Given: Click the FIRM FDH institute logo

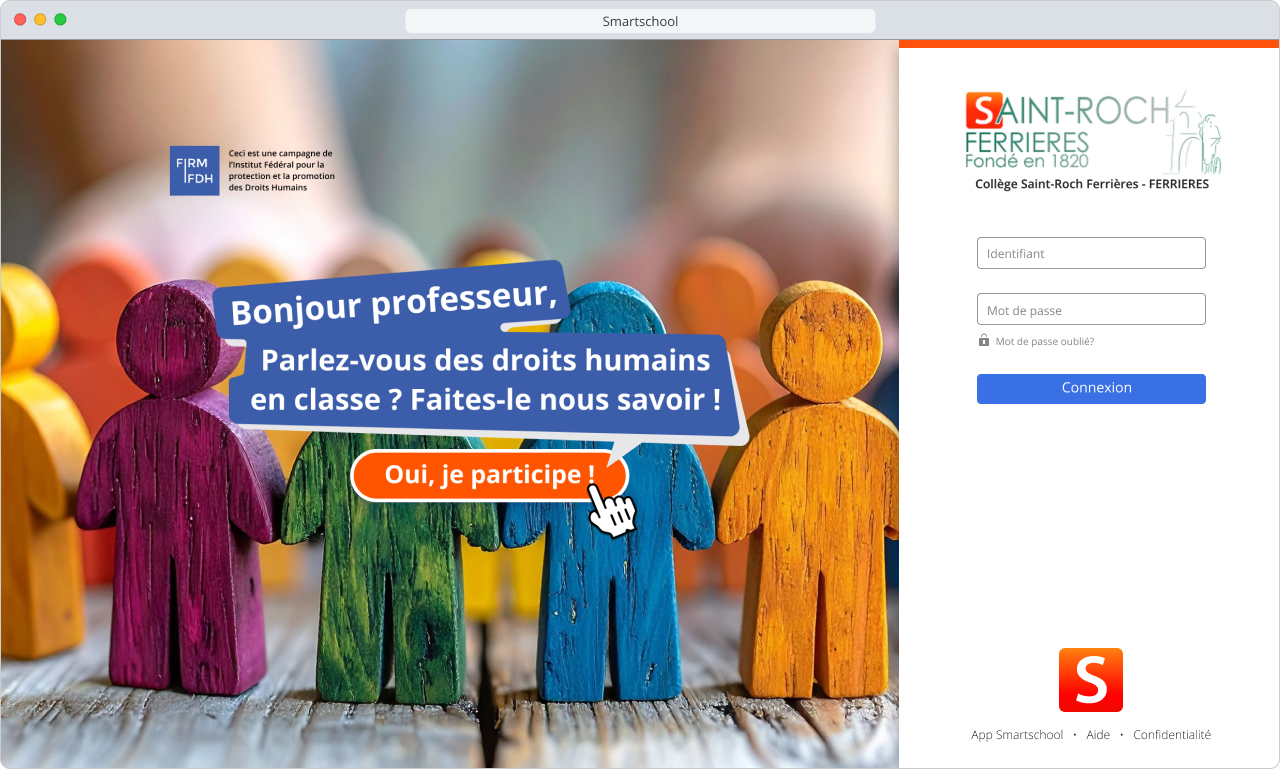Looking at the screenshot, I should coord(194,171).
